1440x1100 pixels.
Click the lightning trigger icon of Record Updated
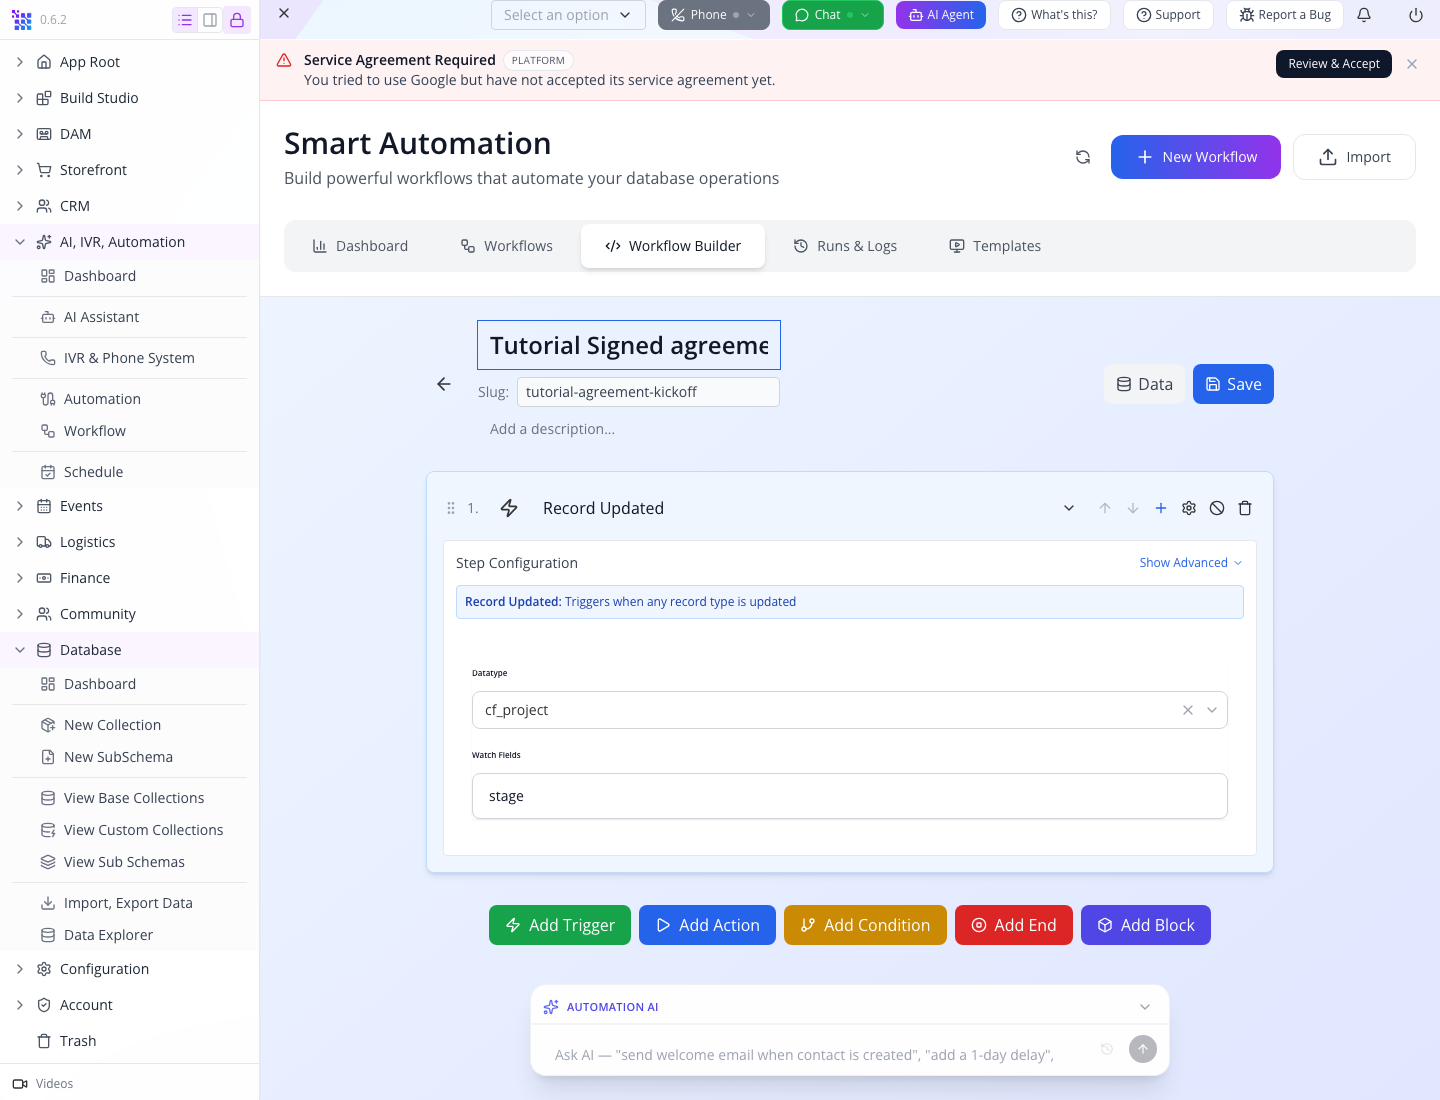pyautogui.click(x=509, y=508)
